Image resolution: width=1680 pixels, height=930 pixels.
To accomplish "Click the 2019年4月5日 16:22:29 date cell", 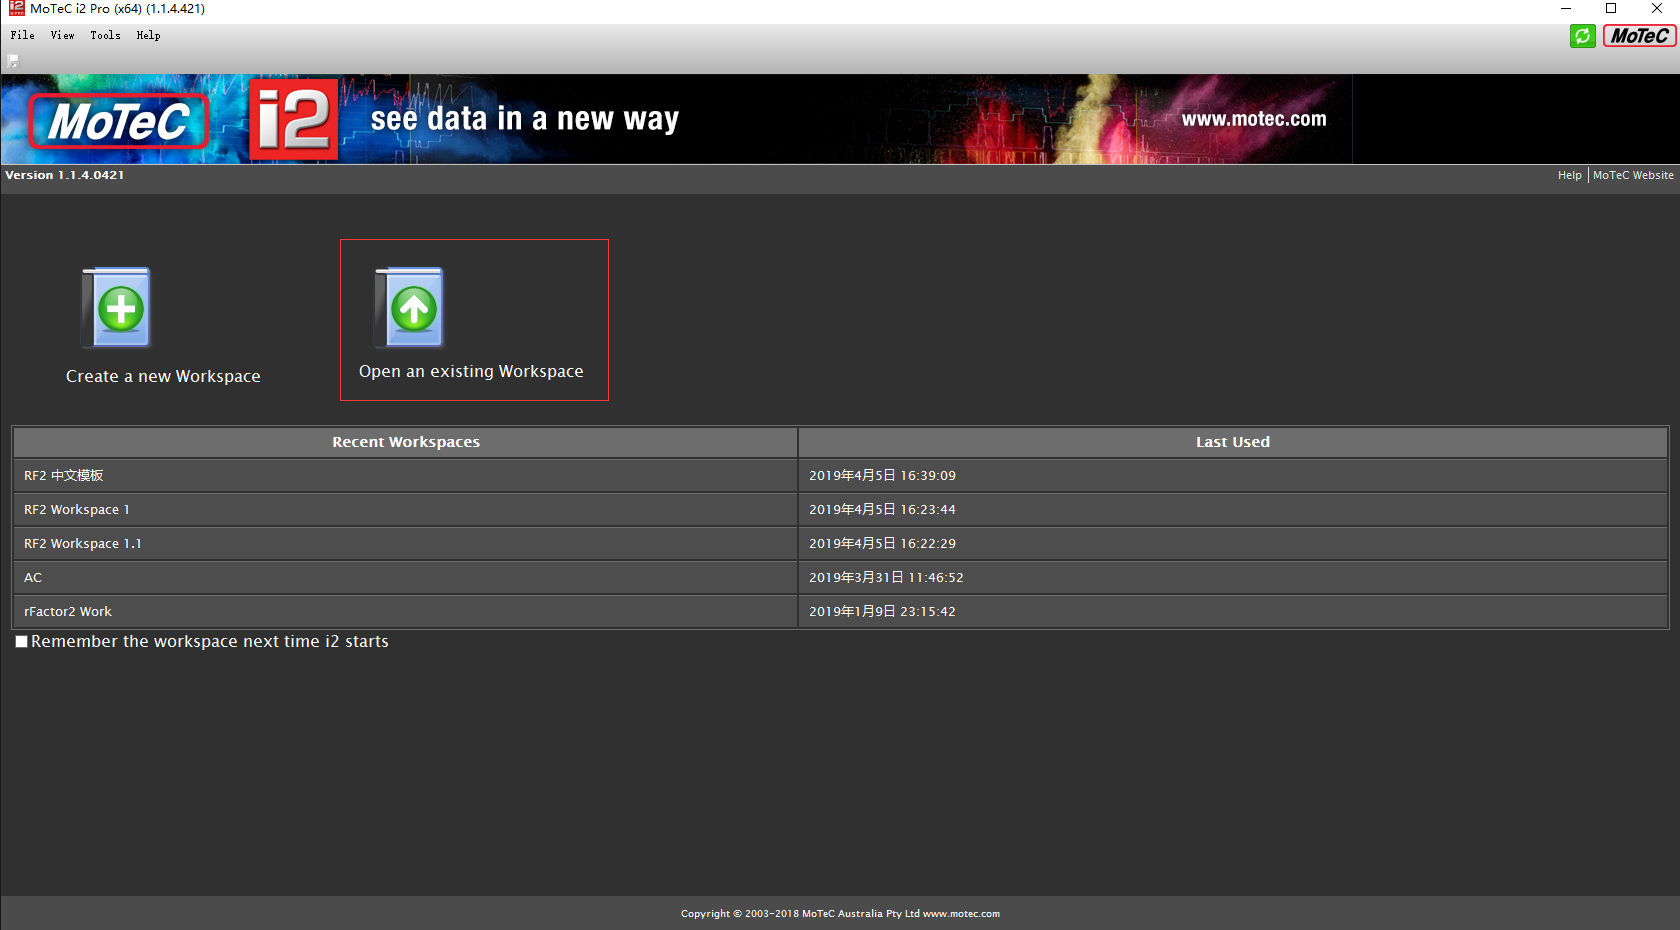I will [1233, 543].
